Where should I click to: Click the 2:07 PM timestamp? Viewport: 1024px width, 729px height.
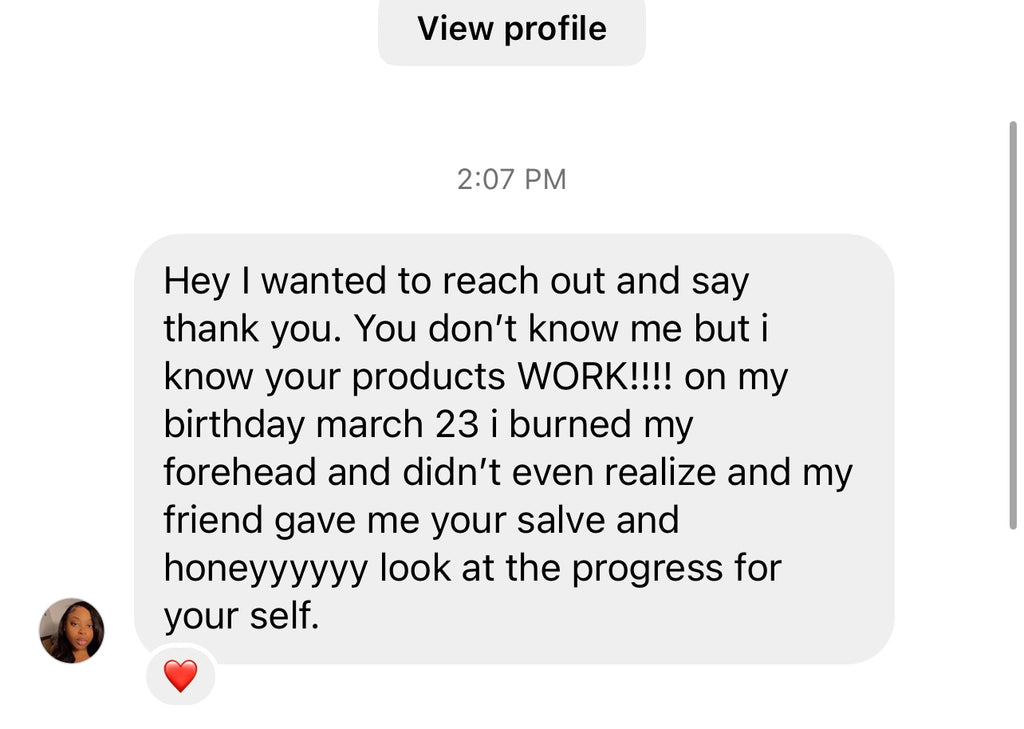(x=511, y=179)
